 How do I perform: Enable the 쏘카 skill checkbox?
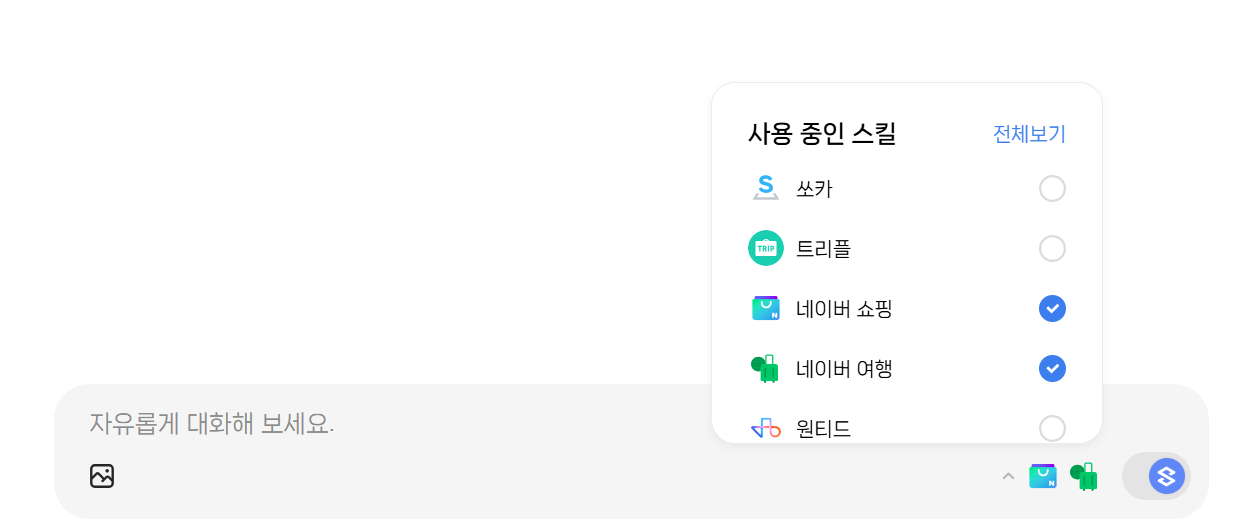click(x=1052, y=188)
